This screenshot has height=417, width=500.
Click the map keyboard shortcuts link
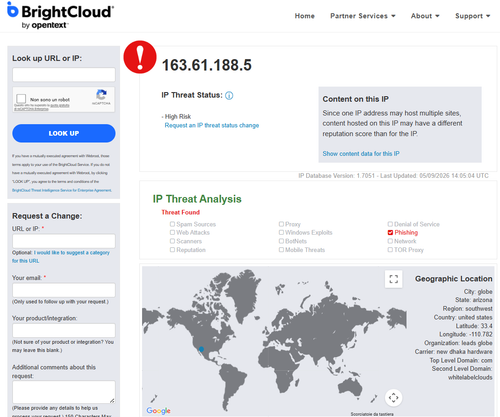(372, 414)
